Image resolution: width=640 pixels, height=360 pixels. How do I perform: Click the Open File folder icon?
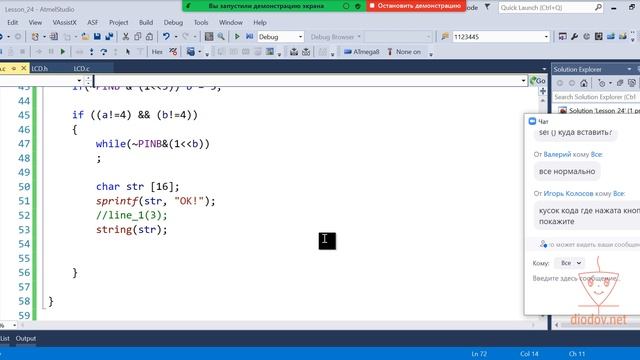tap(85, 37)
